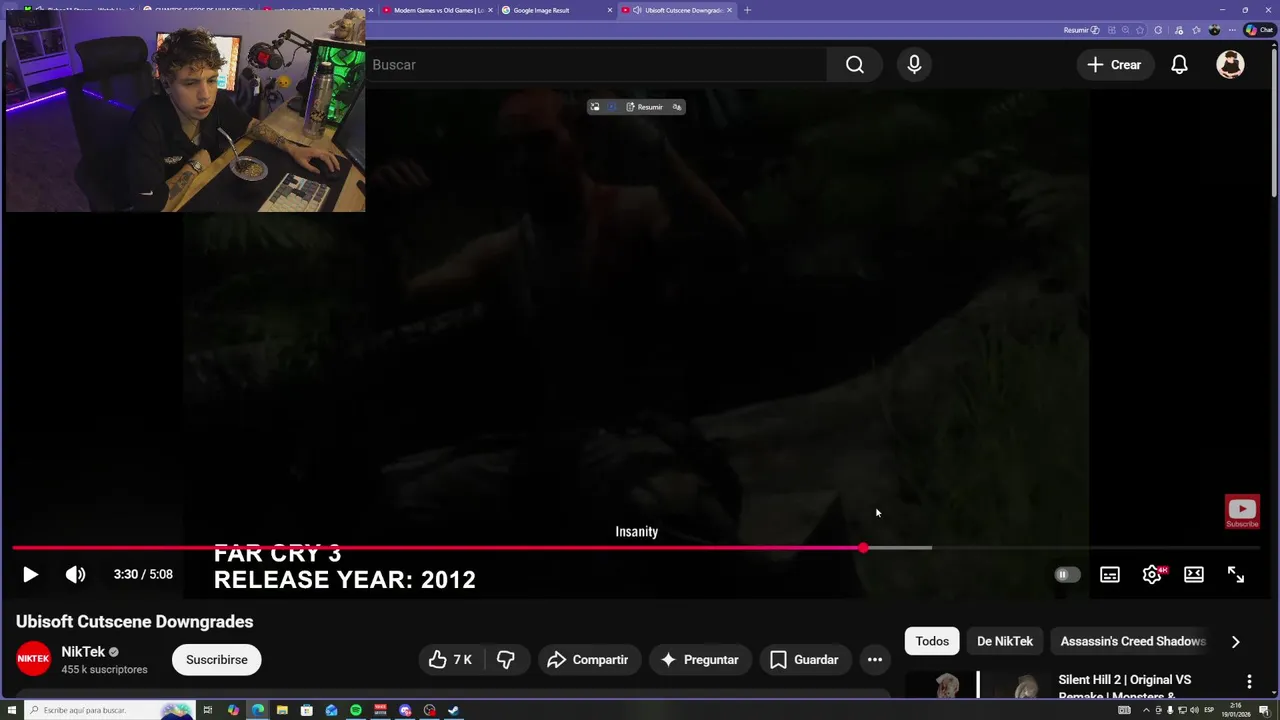Open player settings gear icon
This screenshot has width=1280, height=720.
1152,575
